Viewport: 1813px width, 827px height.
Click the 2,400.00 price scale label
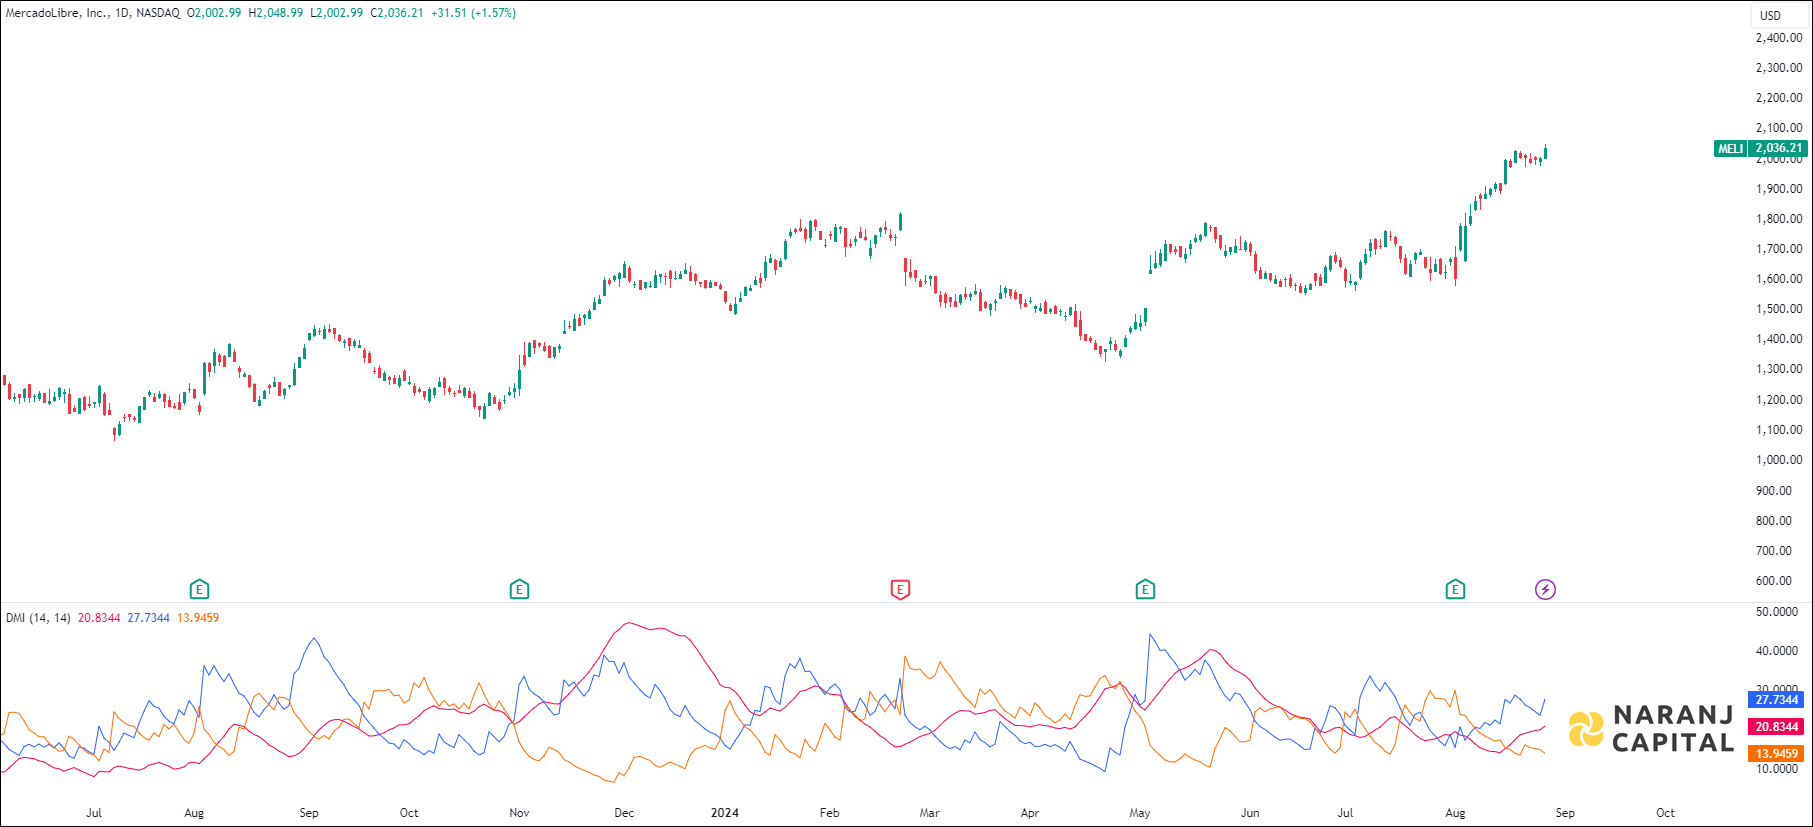pyautogui.click(x=1779, y=38)
